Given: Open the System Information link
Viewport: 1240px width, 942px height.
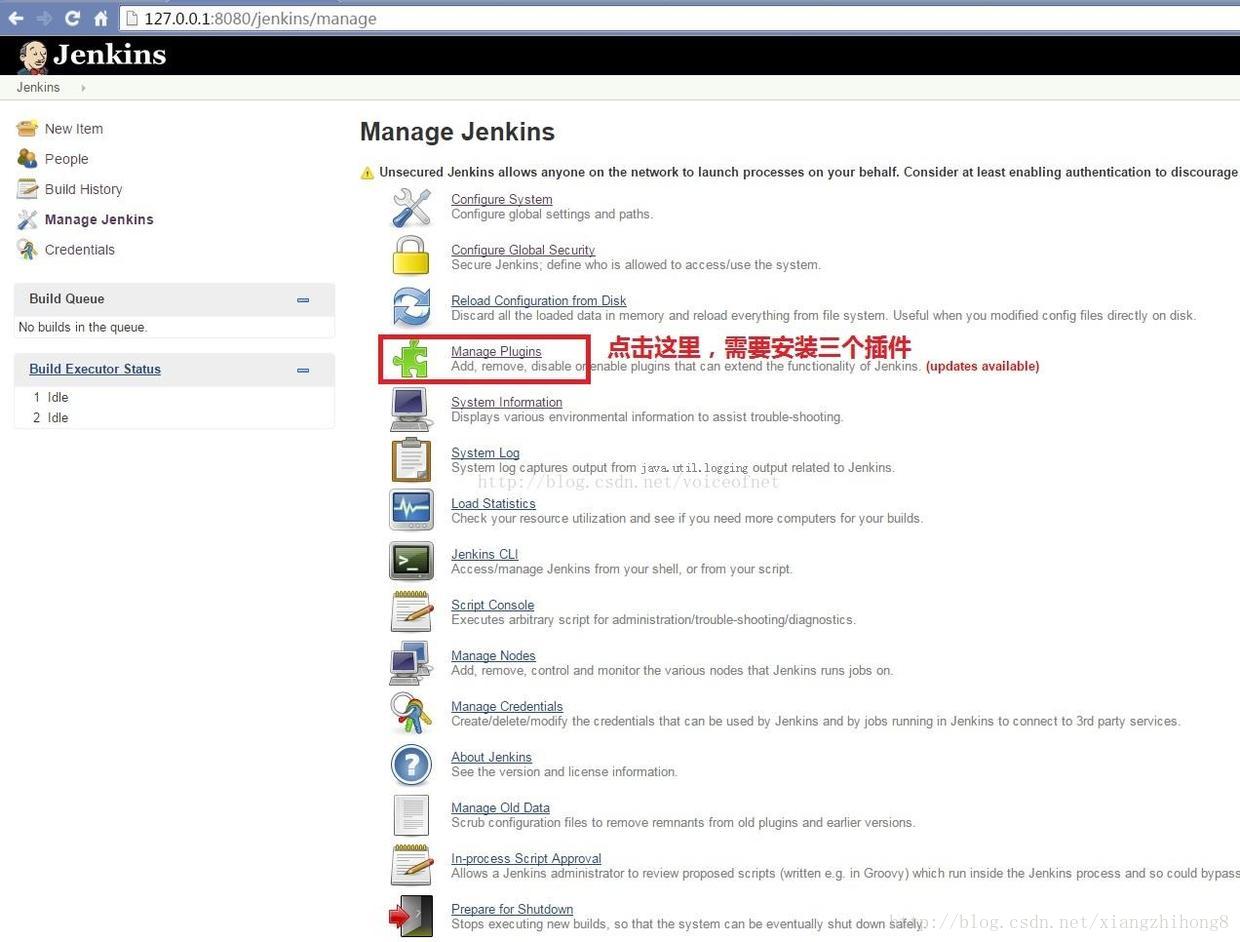Looking at the screenshot, I should pyautogui.click(x=507, y=402).
